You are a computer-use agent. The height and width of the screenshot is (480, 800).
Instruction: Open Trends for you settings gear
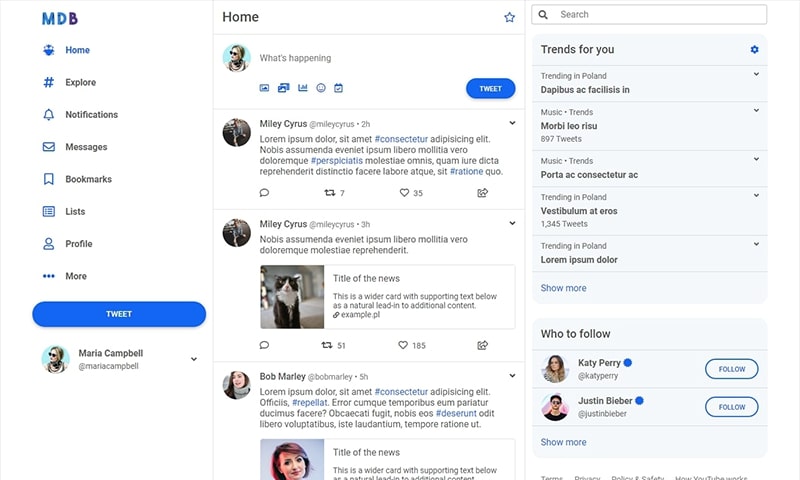[755, 49]
